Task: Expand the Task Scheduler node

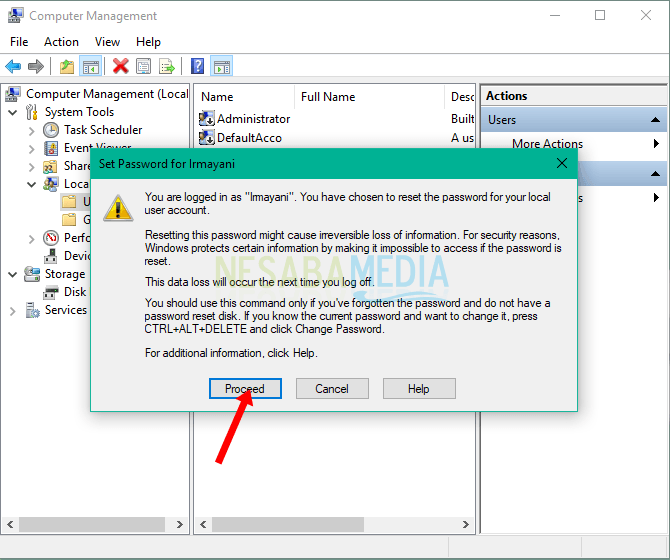Action: pyautogui.click(x=31, y=131)
